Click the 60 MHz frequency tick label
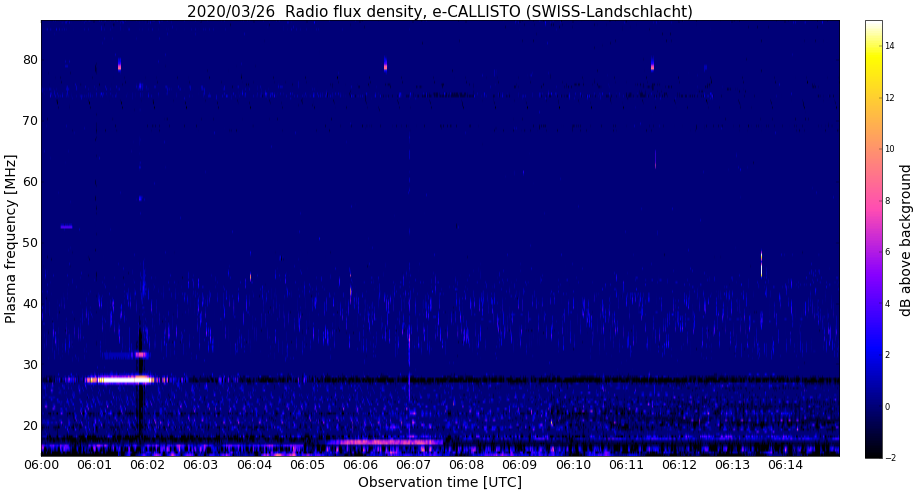The height and width of the screenshot is (494, 919). 30,182
